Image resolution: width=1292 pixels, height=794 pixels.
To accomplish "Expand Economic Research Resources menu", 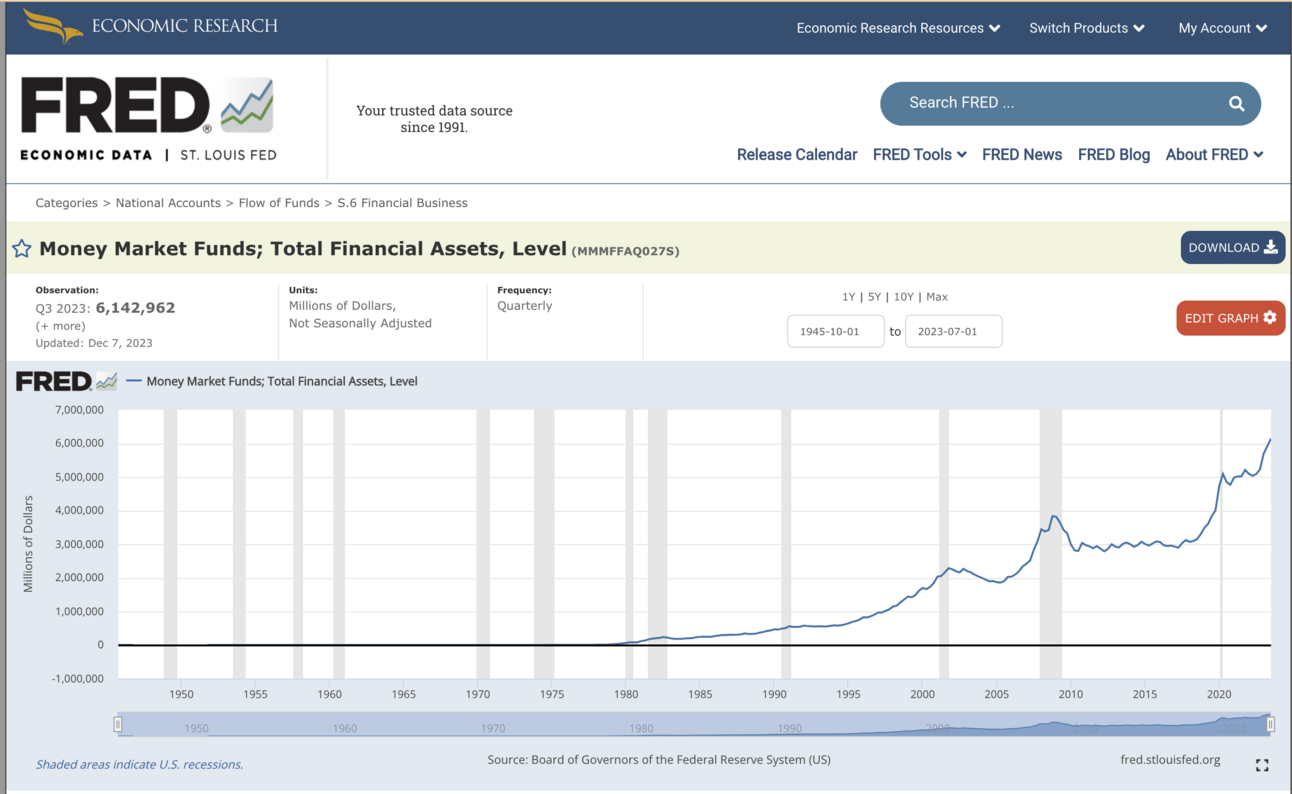I will [x=898, y=28].
